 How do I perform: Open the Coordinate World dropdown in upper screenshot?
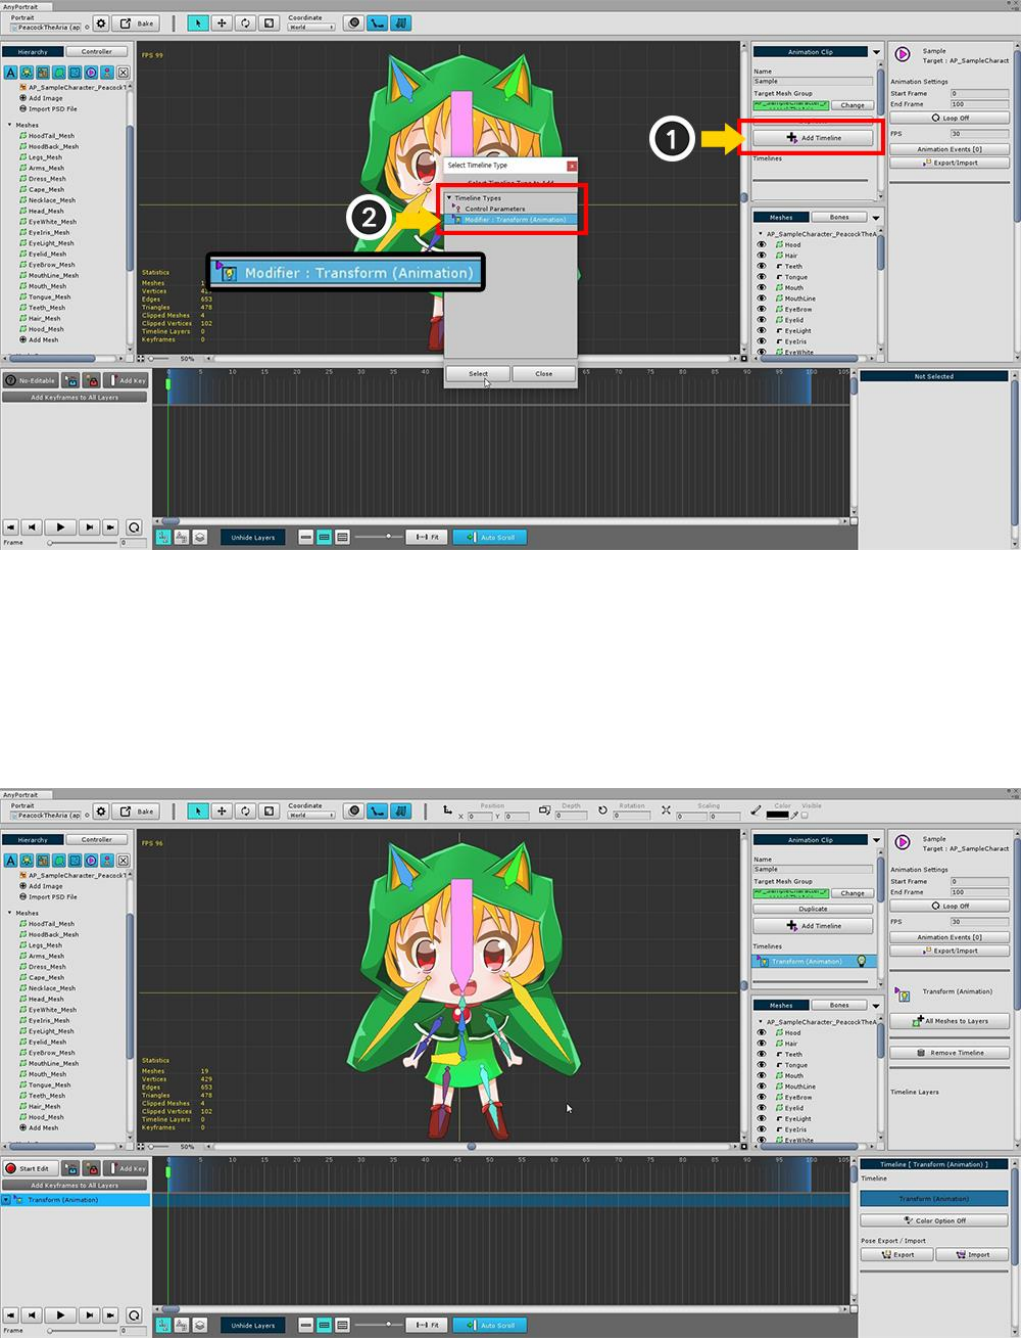click(311, 27)
